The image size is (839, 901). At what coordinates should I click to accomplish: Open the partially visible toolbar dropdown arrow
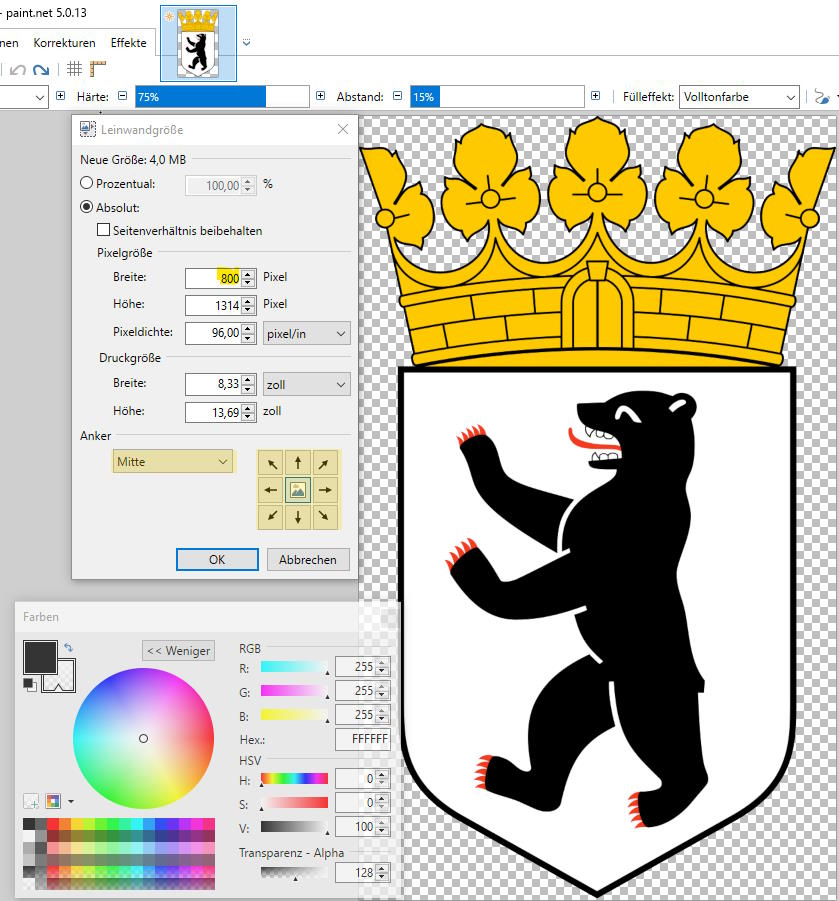39,97
